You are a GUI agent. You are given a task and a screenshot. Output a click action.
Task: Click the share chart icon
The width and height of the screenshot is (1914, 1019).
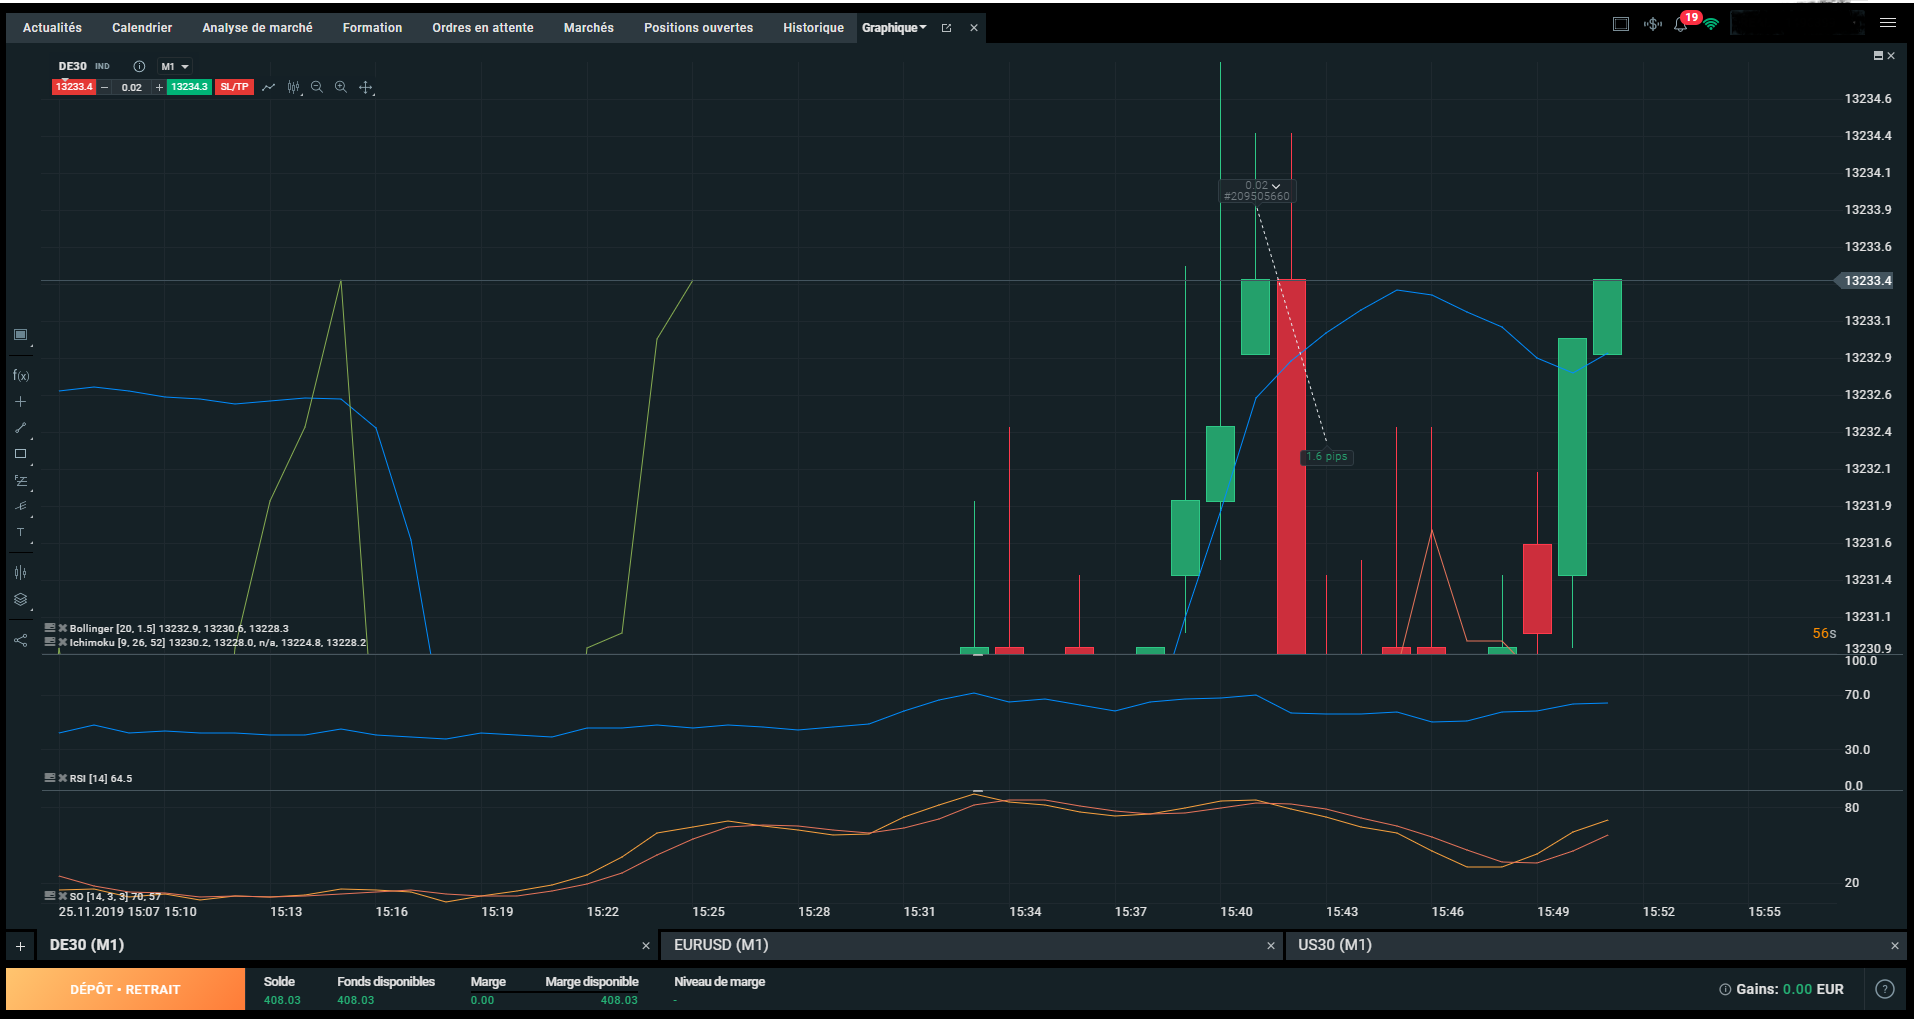(20, 640)
